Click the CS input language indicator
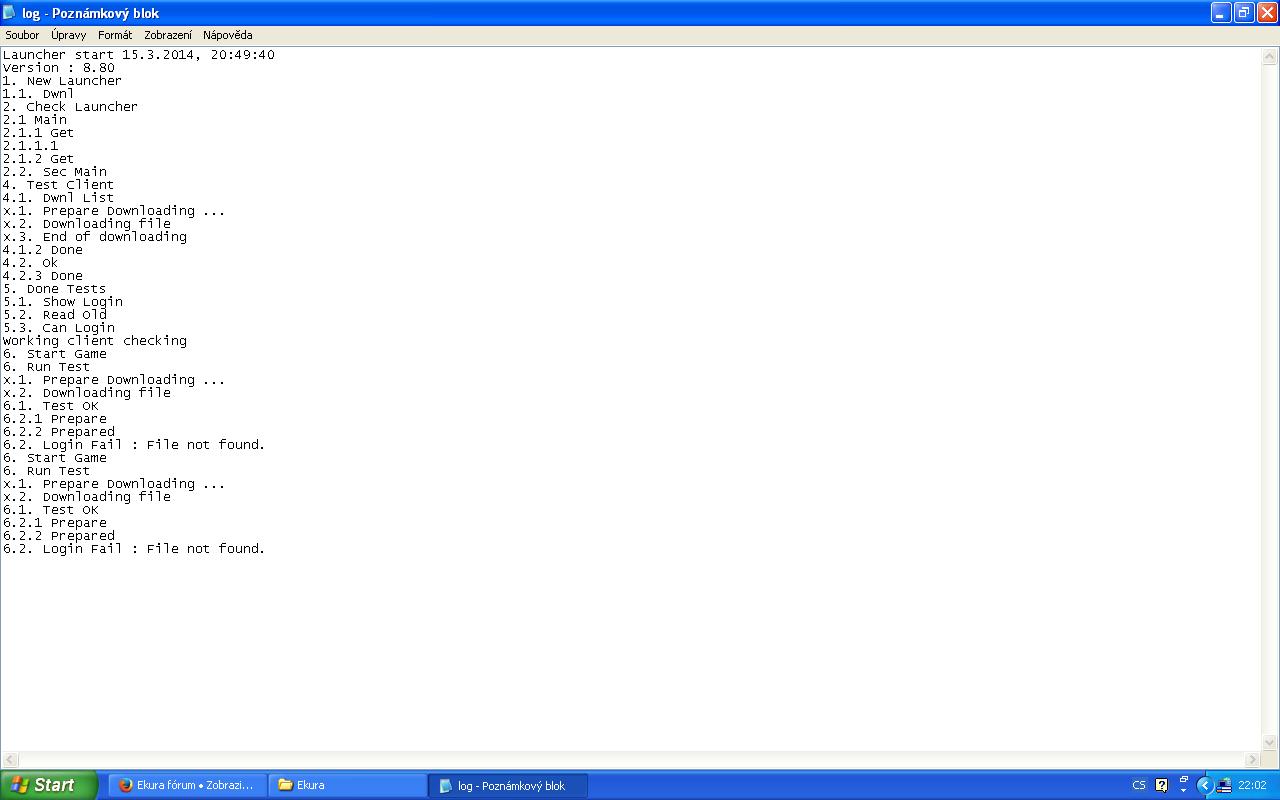1280x800 pixels. [1139, 785]
